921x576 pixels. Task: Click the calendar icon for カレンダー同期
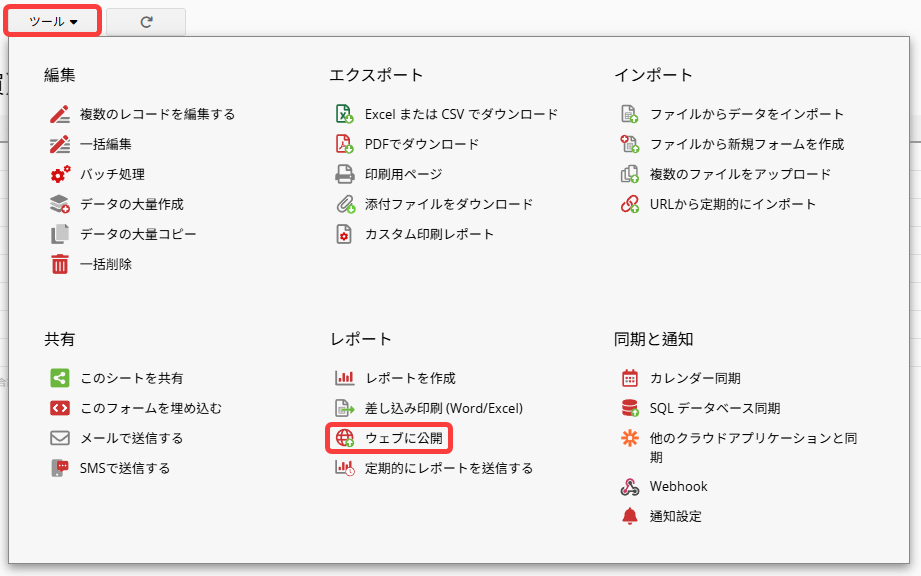click(x=630, y=378)
